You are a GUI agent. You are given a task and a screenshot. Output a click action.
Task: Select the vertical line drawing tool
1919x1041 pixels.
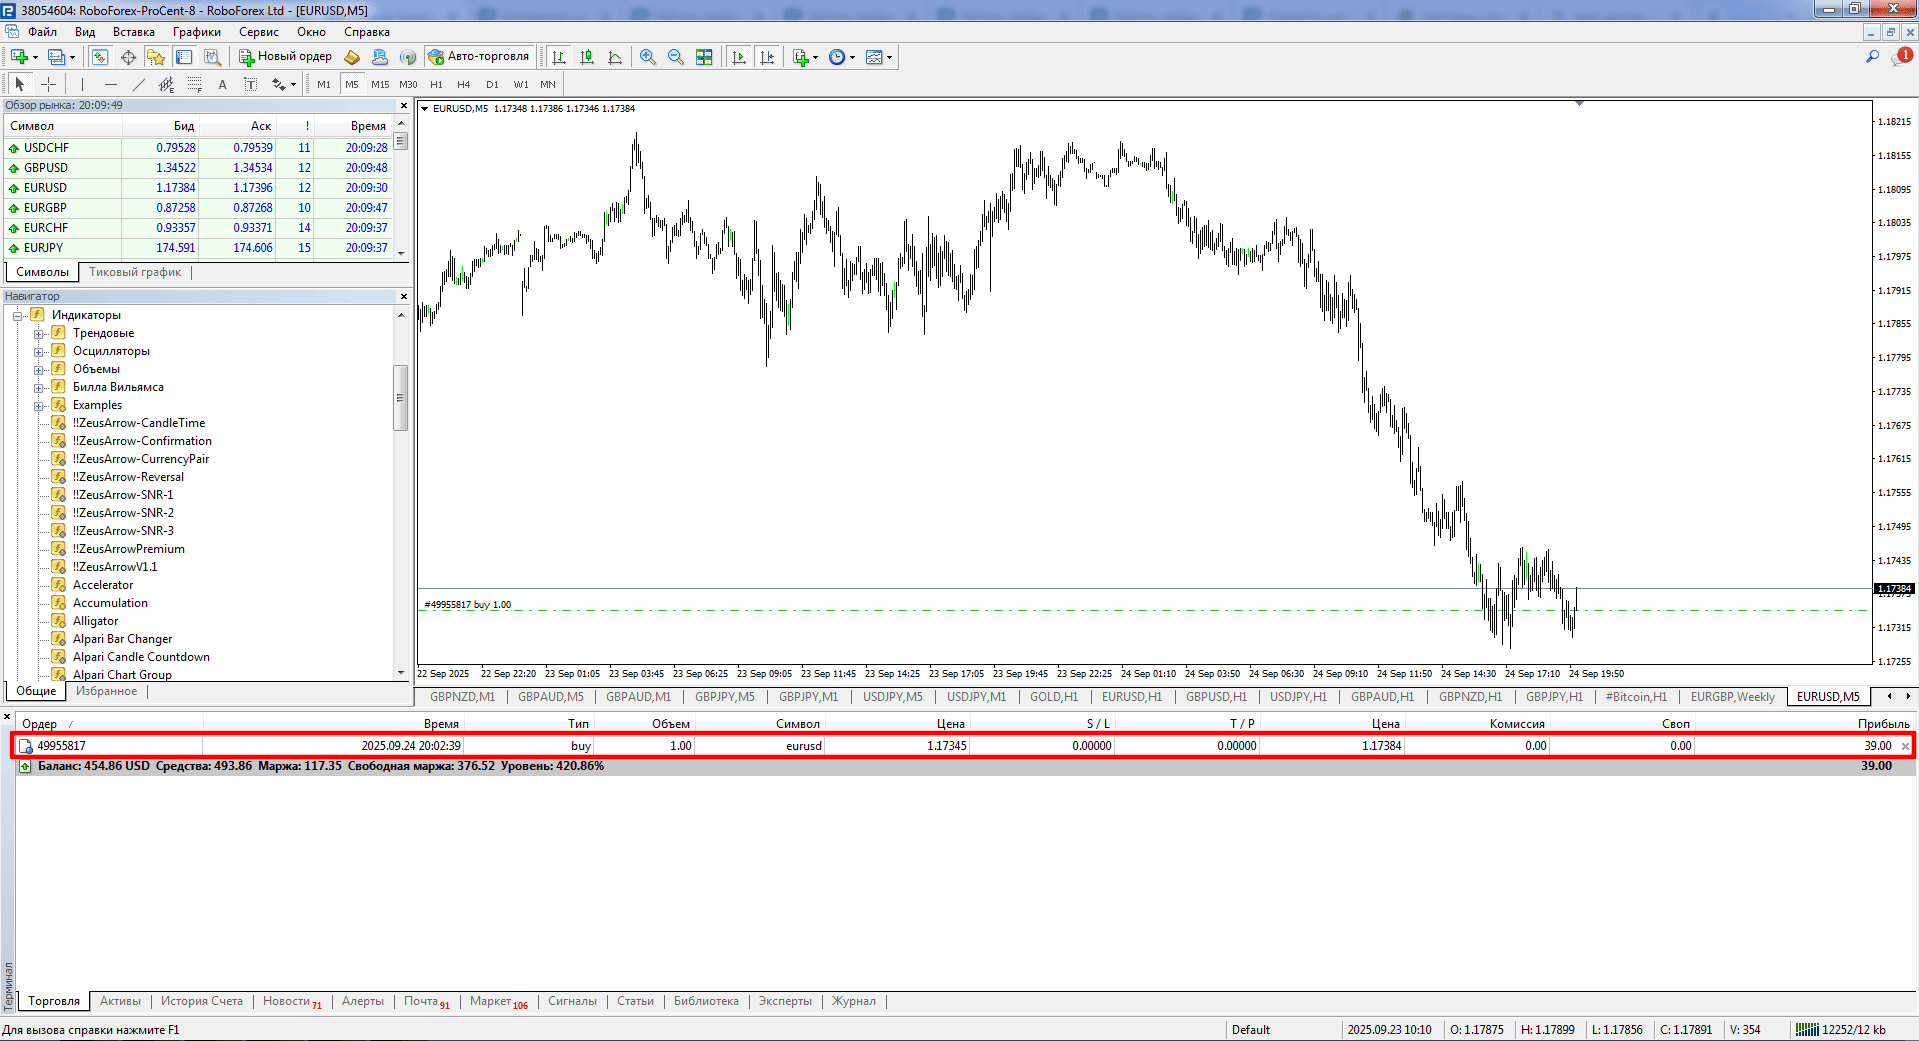point(82,85)
